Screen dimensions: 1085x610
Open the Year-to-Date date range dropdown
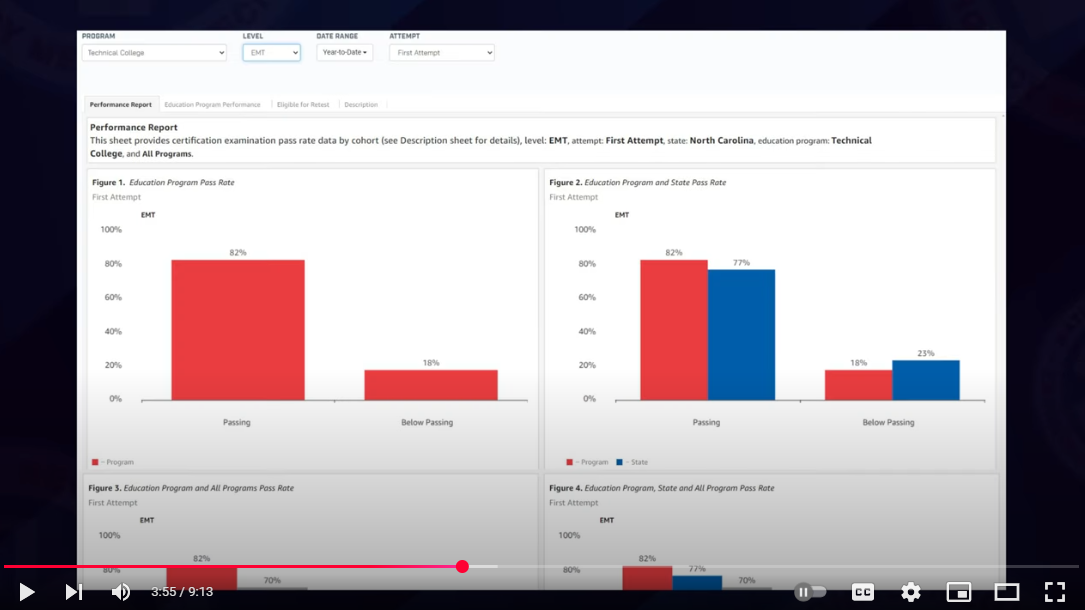[345, 53]
